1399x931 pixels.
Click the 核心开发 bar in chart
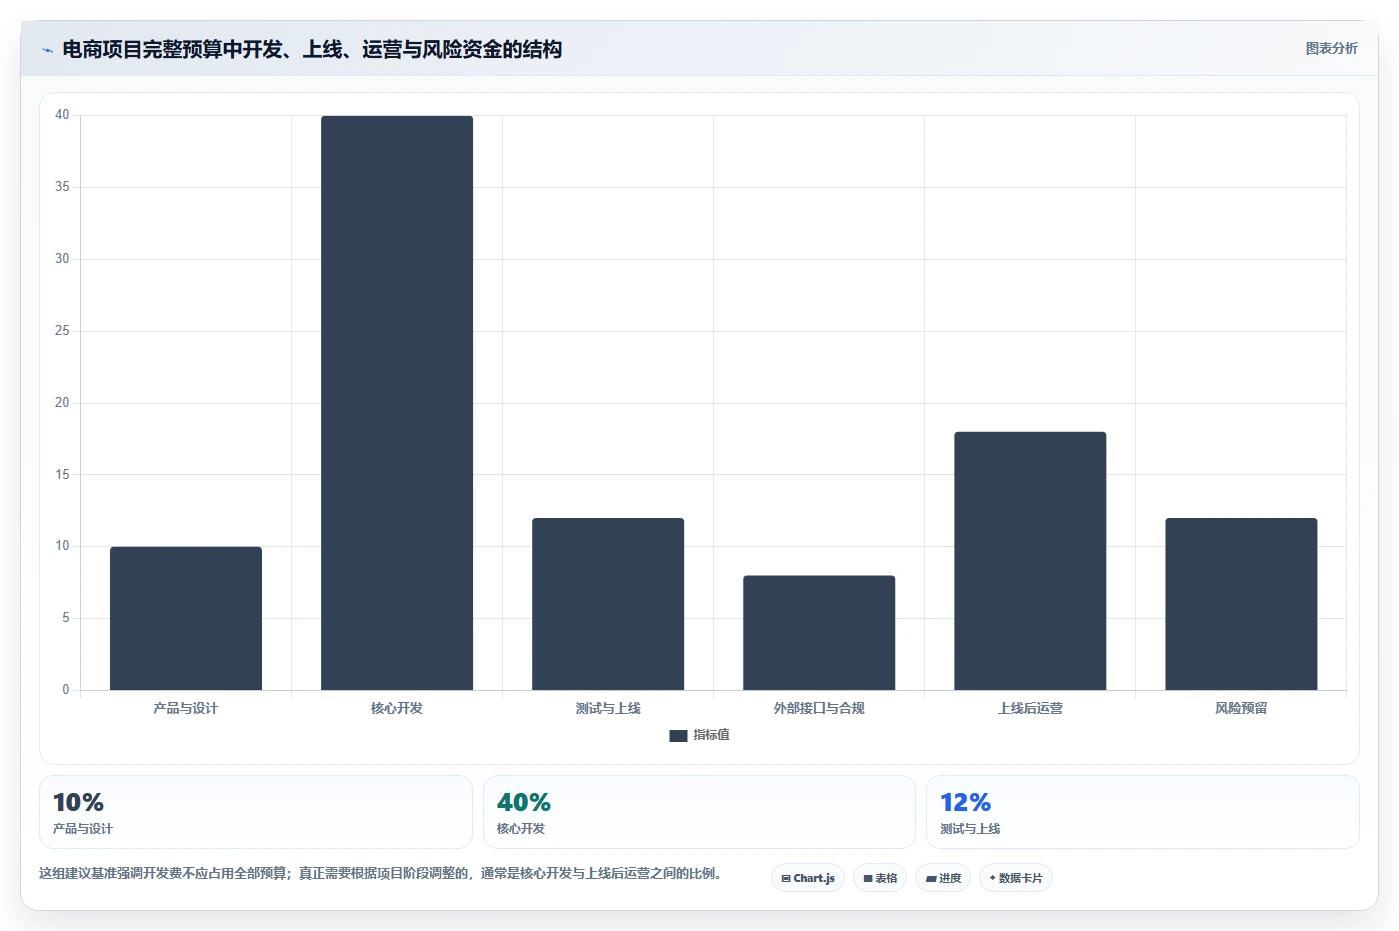pos(397,403)
